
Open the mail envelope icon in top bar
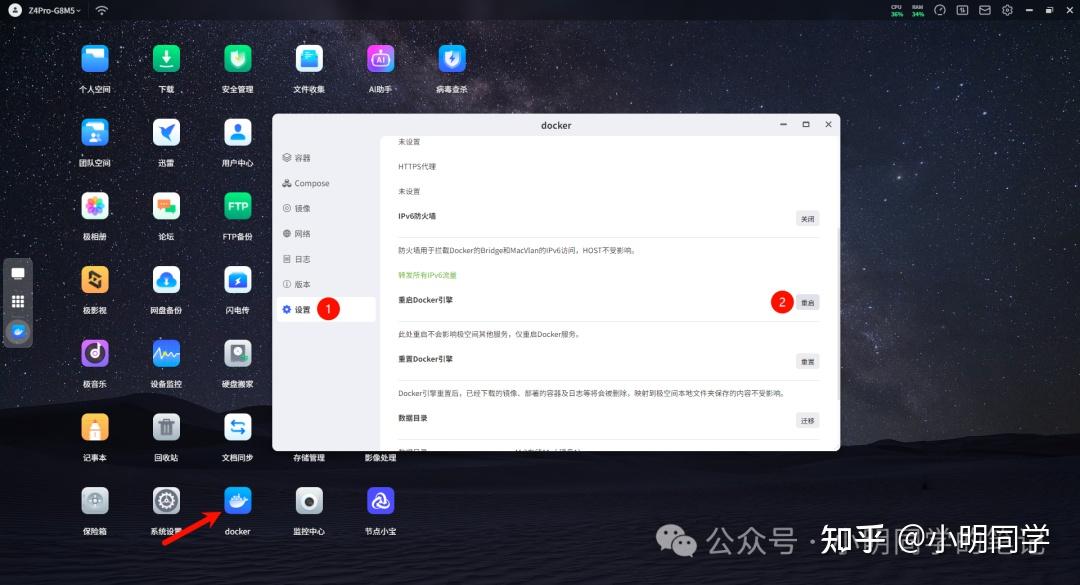coord(985,10)
